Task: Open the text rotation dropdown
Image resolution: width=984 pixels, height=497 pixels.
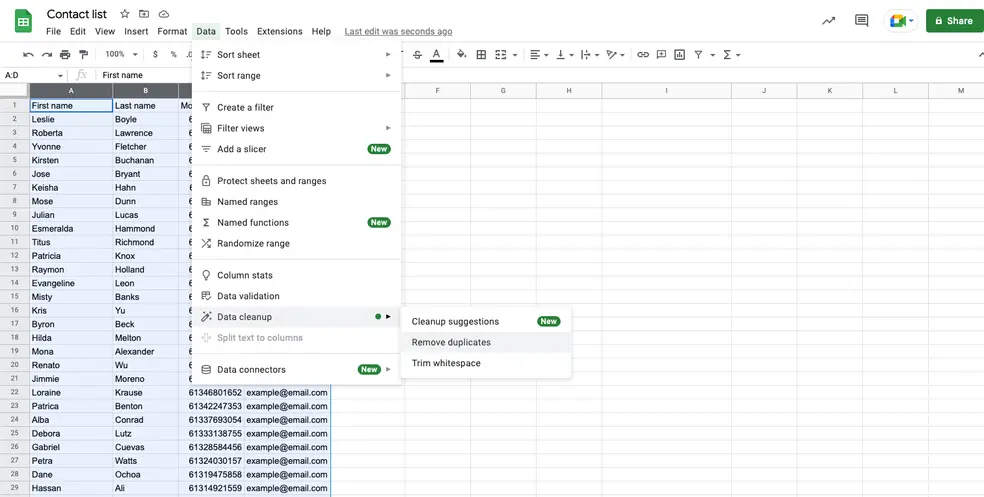Action: tap(615, 55)
